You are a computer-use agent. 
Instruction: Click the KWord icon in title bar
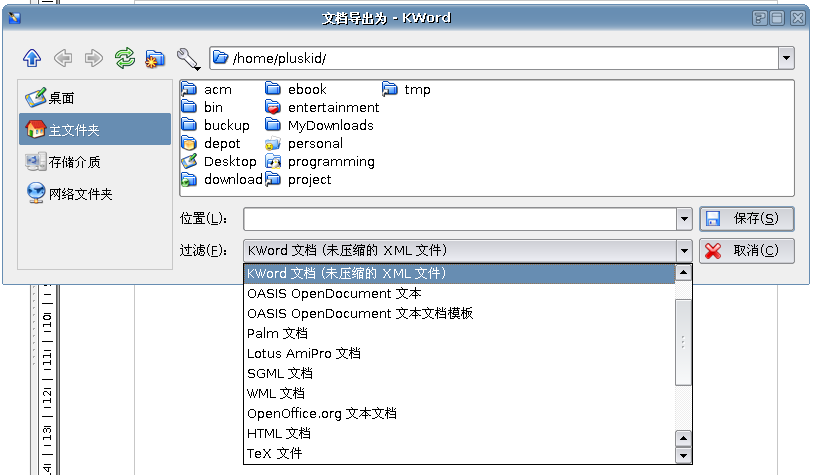[x=15, y=18]
